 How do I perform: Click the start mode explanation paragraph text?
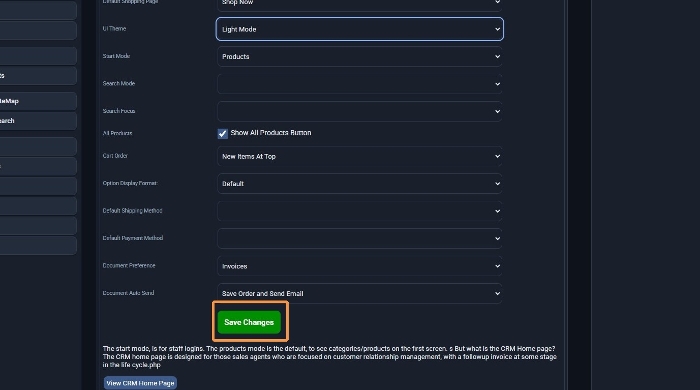(329, 357)
